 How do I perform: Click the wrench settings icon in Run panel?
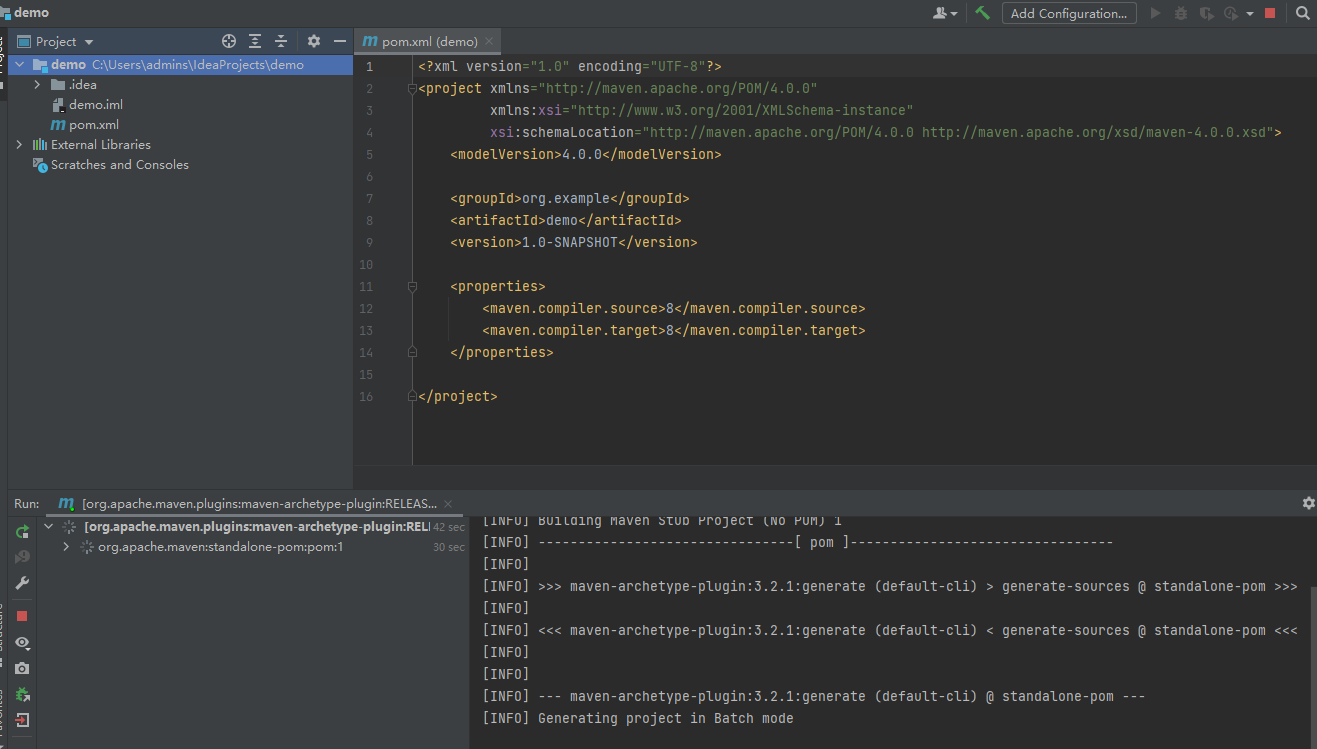tap(22, 583)
